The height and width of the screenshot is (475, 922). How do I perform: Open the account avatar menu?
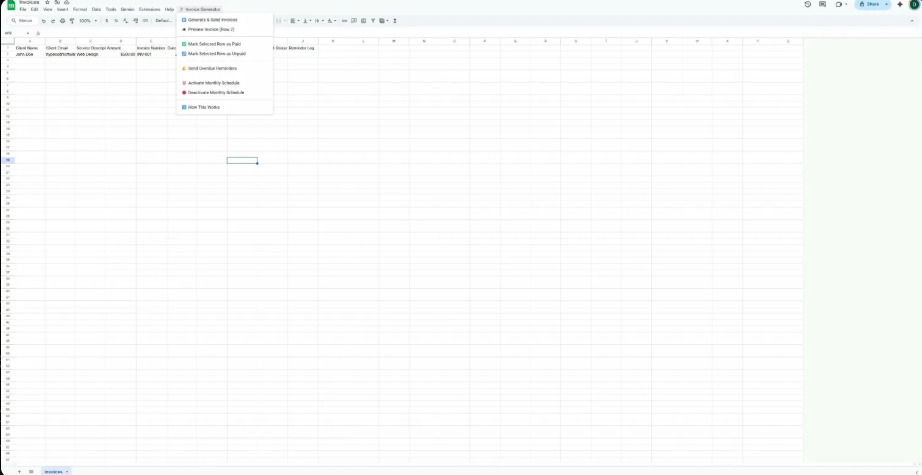tap(915, 4)
